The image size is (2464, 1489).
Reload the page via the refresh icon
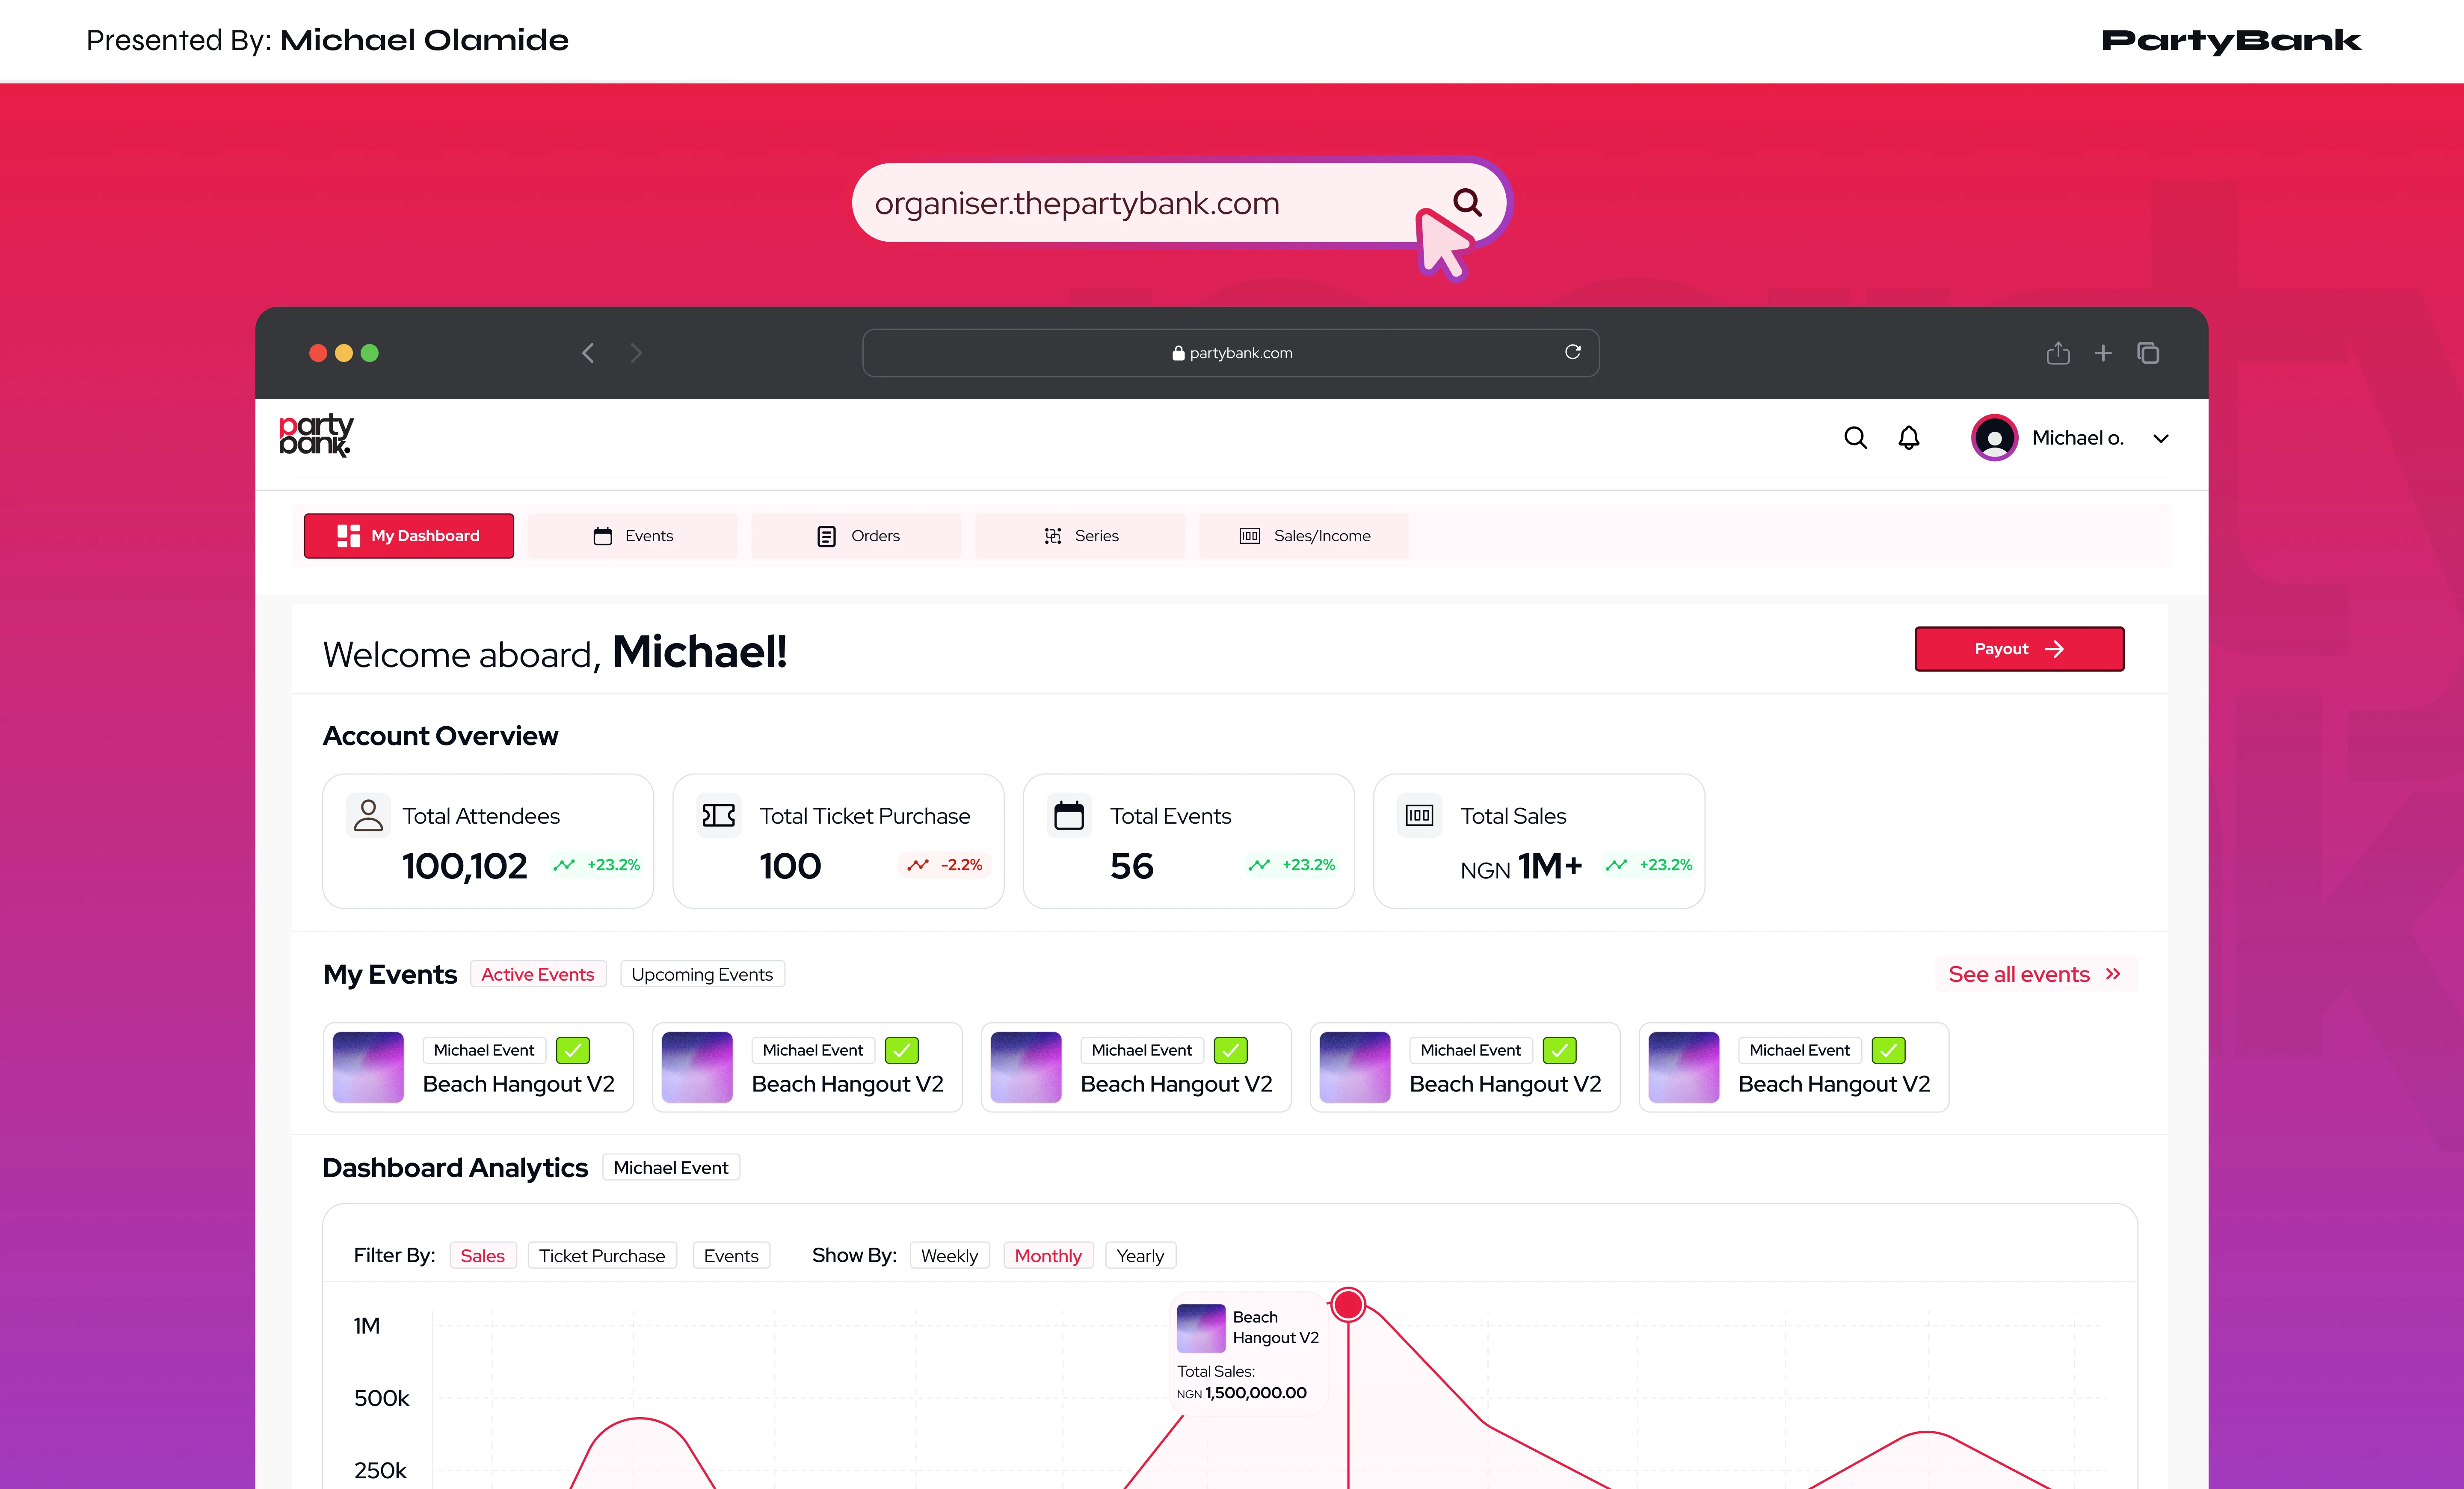pos(1573,352)
